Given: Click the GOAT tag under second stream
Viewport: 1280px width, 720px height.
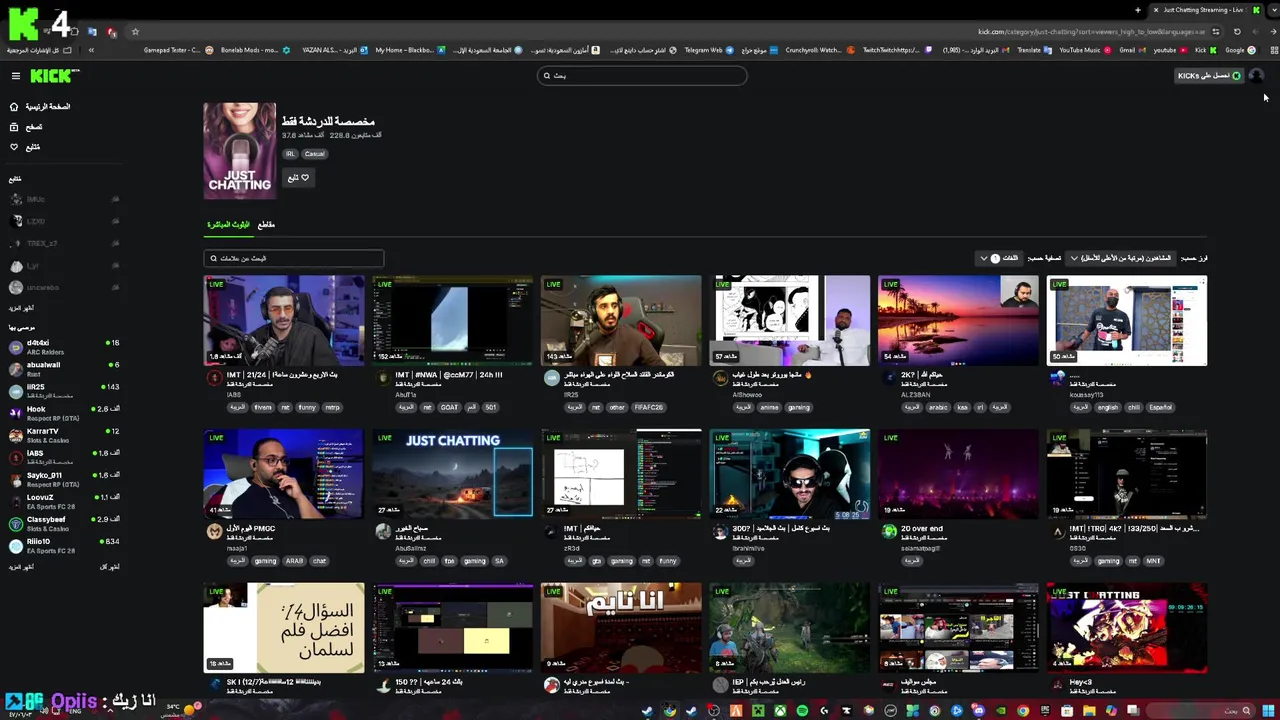Looking at the screenshot, I should click(x=449, y=408).
